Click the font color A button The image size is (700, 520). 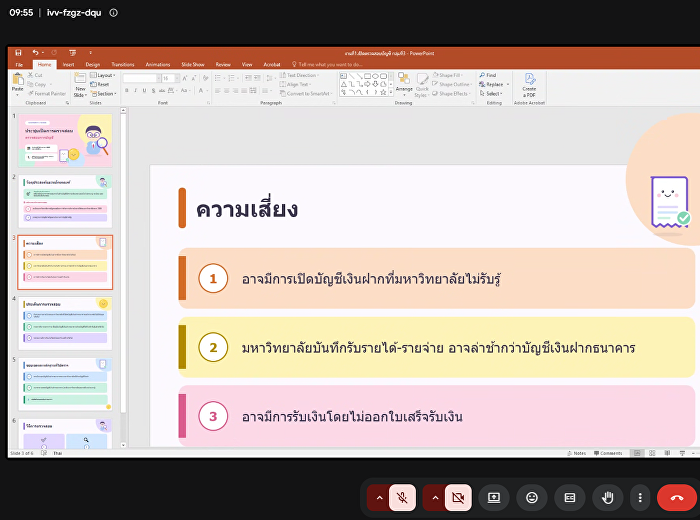[x=202, y=91]
